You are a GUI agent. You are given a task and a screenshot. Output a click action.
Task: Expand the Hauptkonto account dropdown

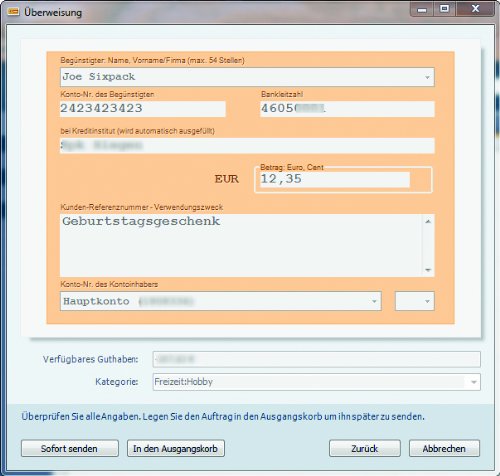[x=374, y=301]
